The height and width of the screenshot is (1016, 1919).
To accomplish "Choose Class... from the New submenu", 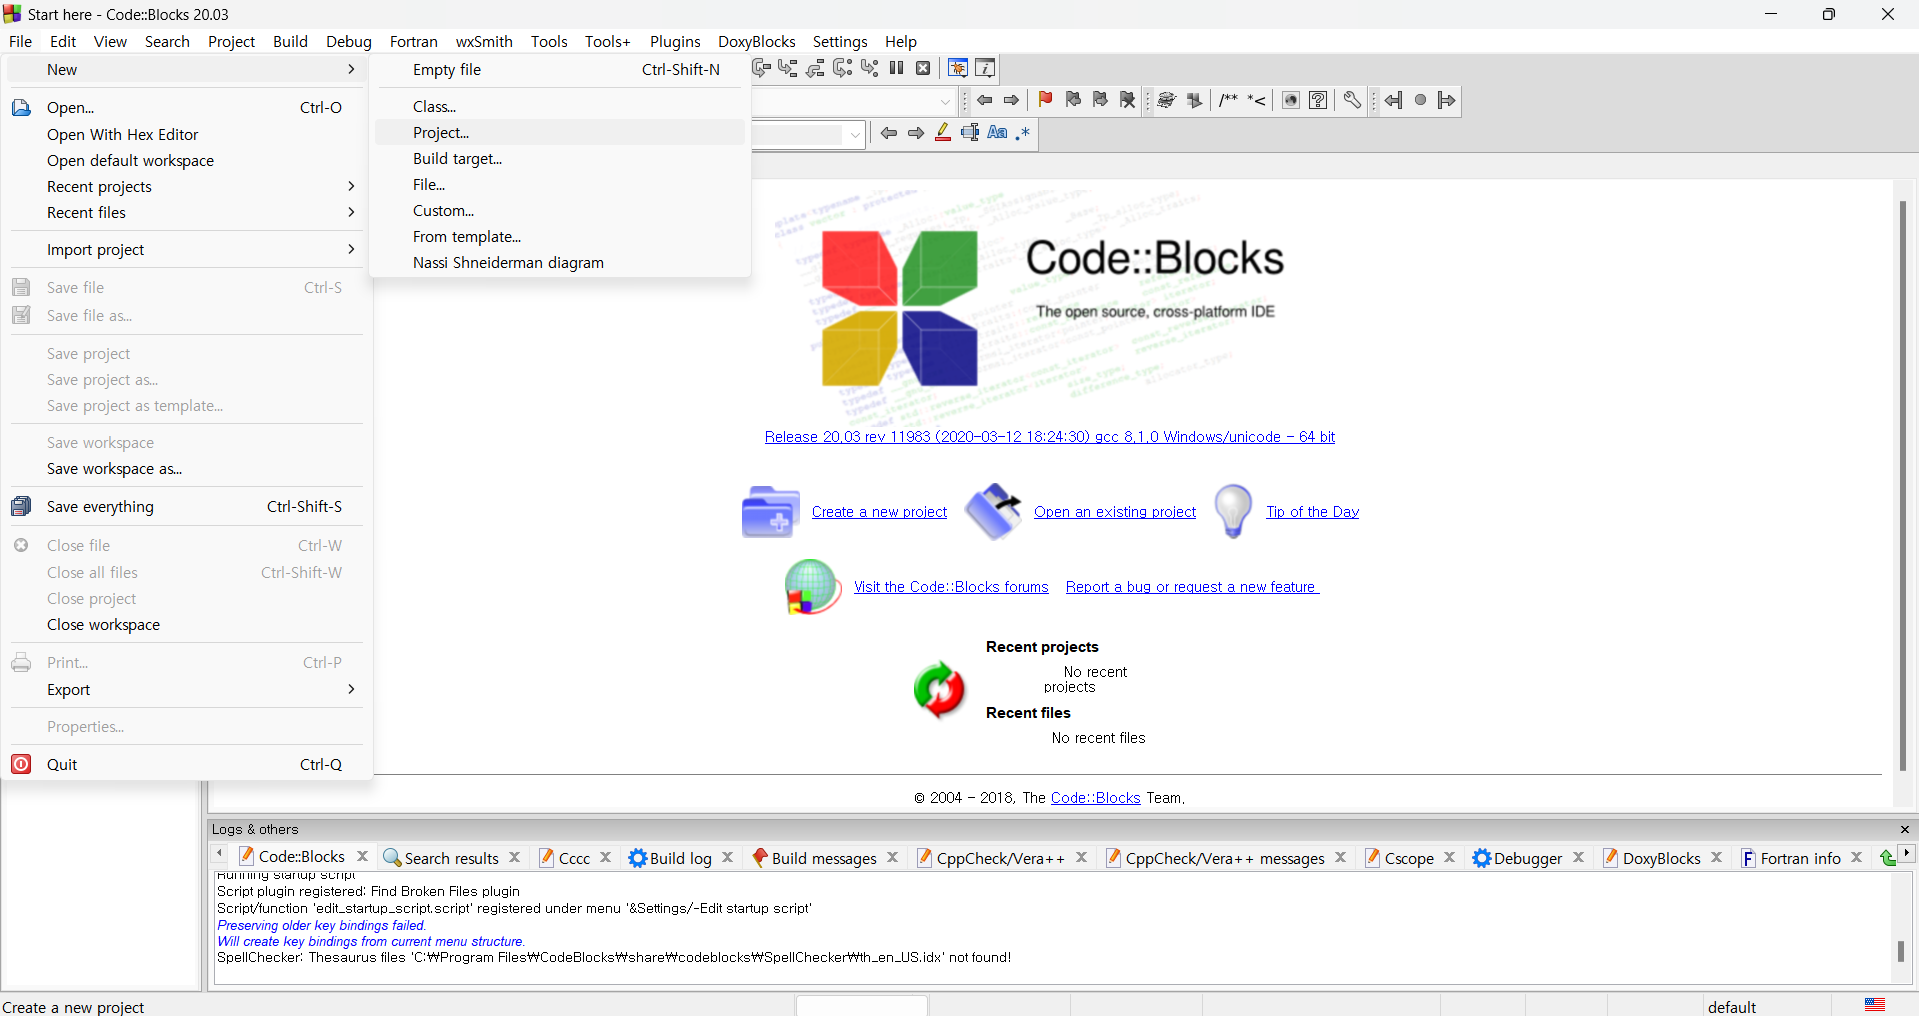I will point(560,106).
